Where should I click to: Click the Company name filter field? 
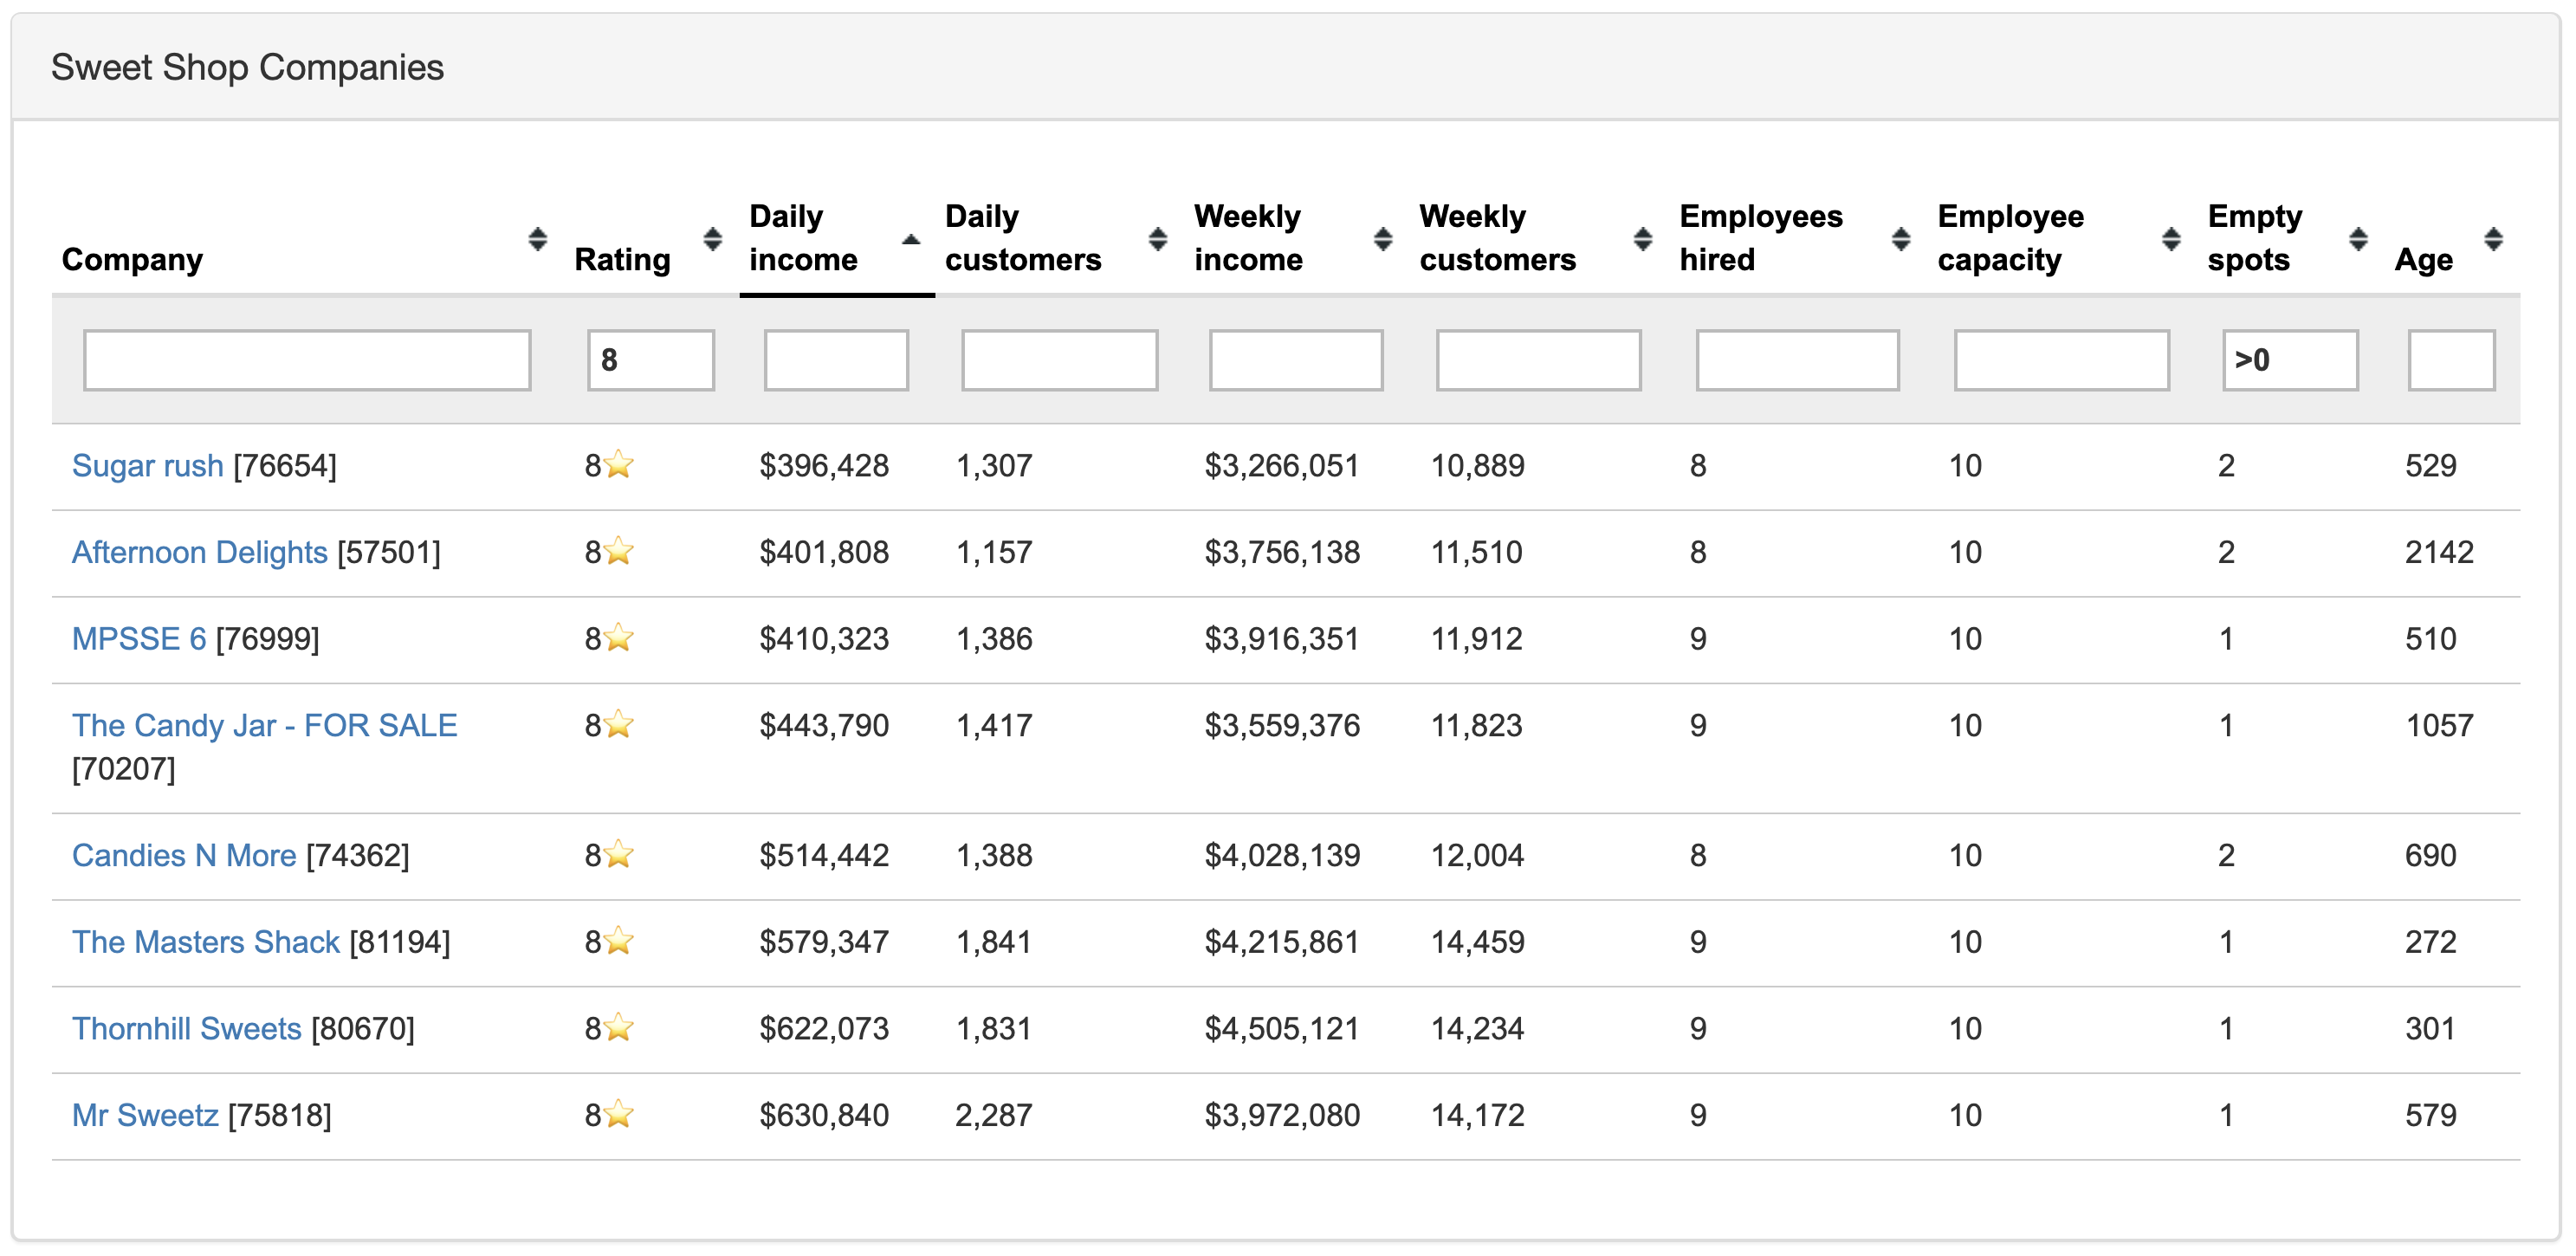306,360
